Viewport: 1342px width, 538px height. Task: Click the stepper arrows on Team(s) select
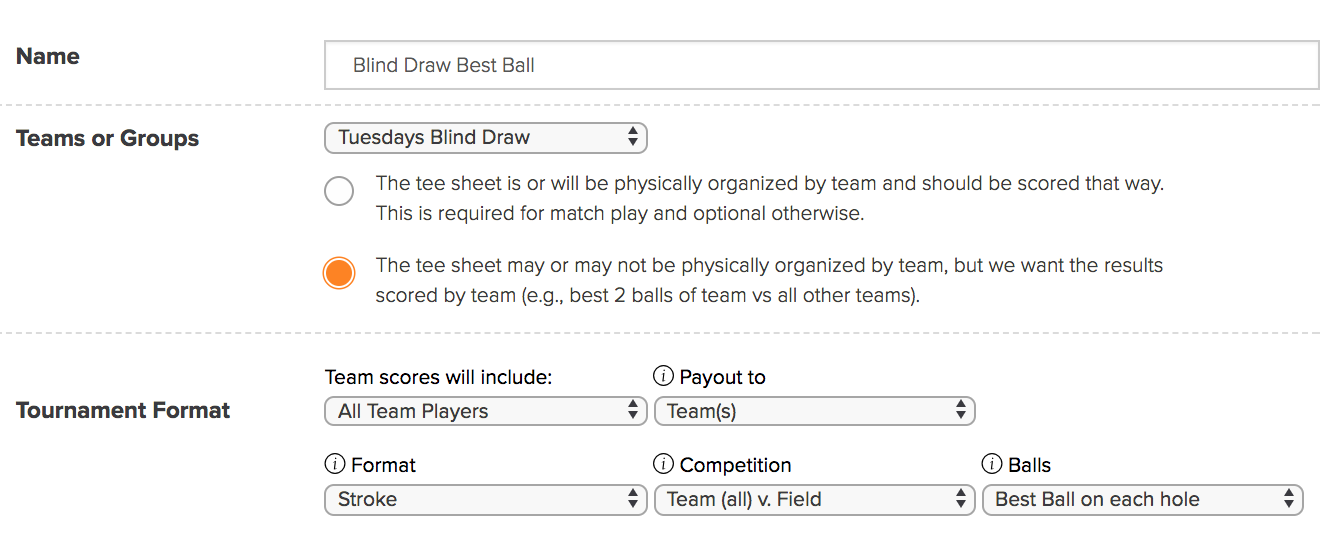960,411
